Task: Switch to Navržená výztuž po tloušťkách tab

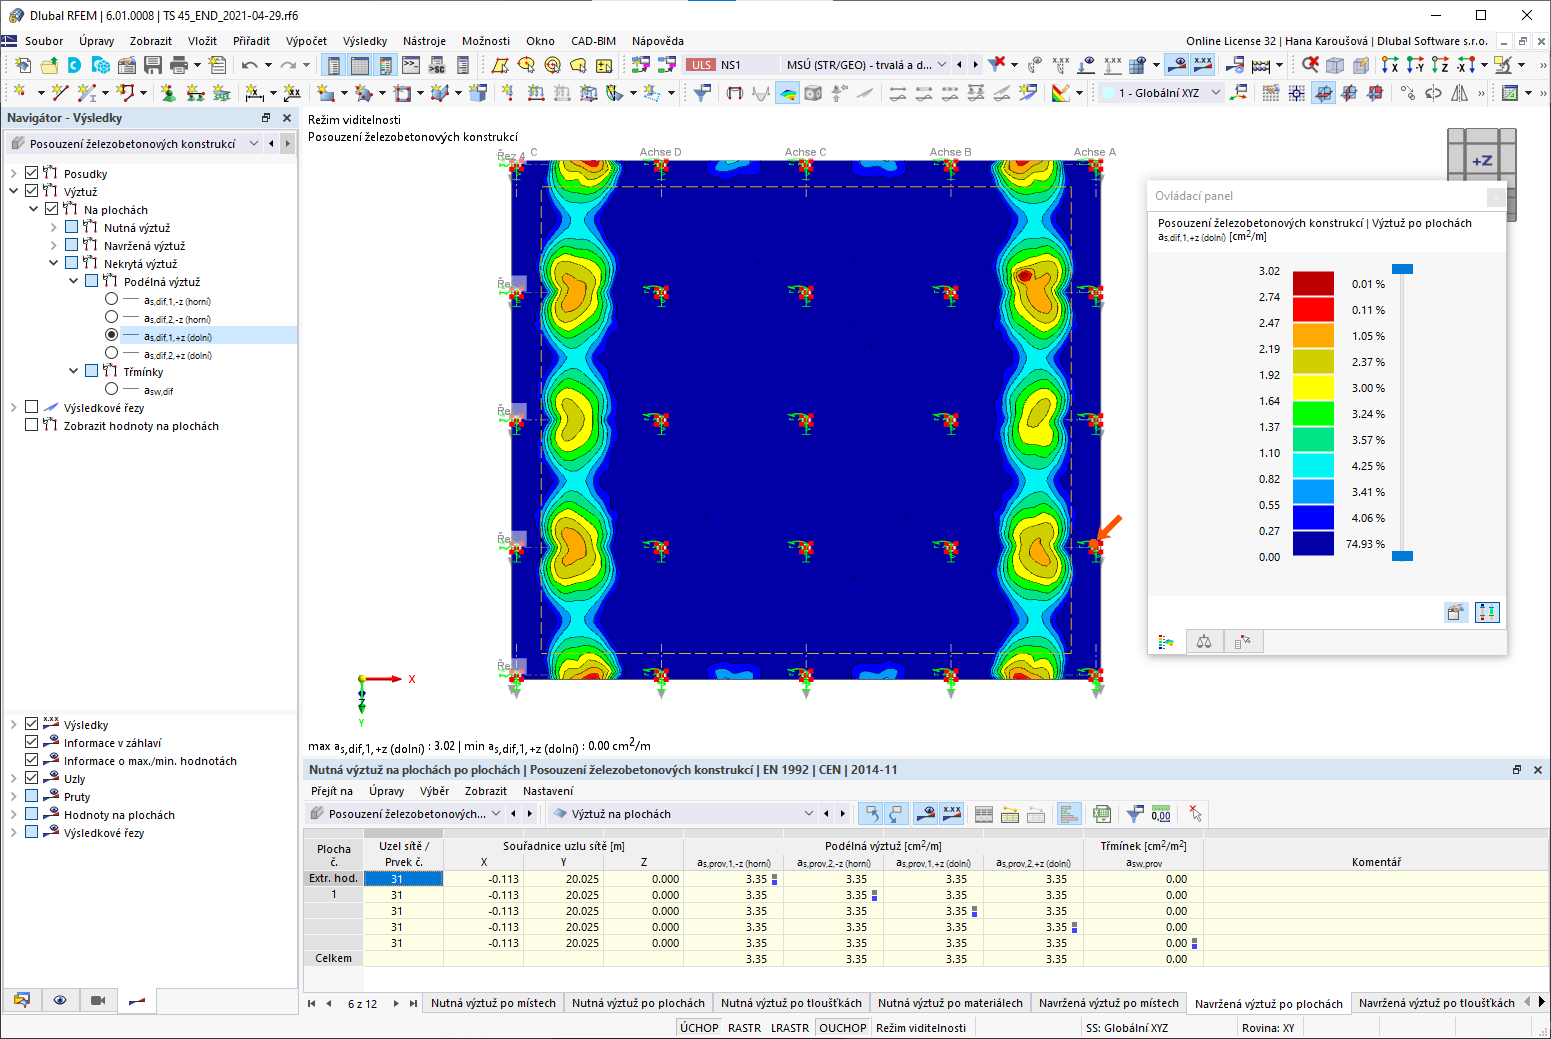Action: (1436, 1003)
